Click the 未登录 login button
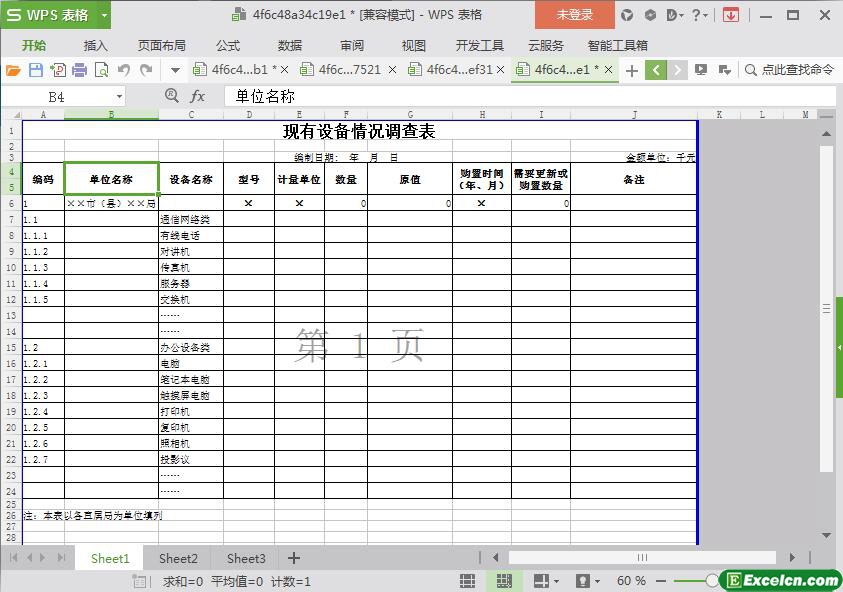Screen dimensions: 843x592 (x=574, y=15)
